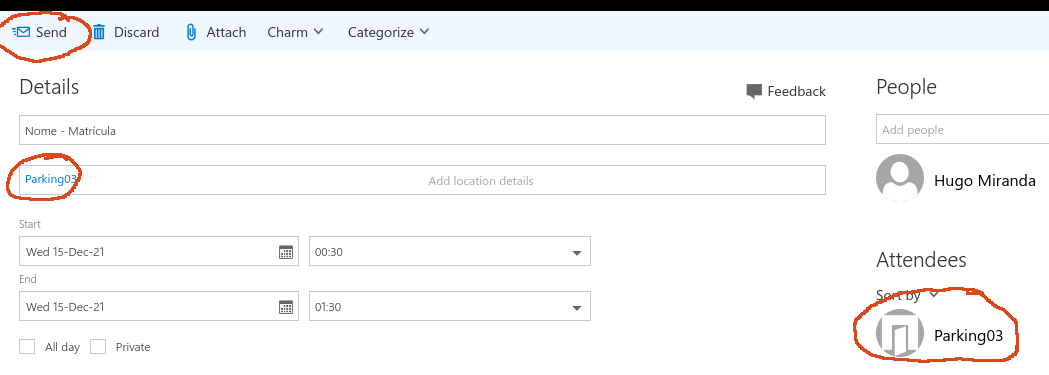
Task: Click the Add people field
Action: coord(962,130)
